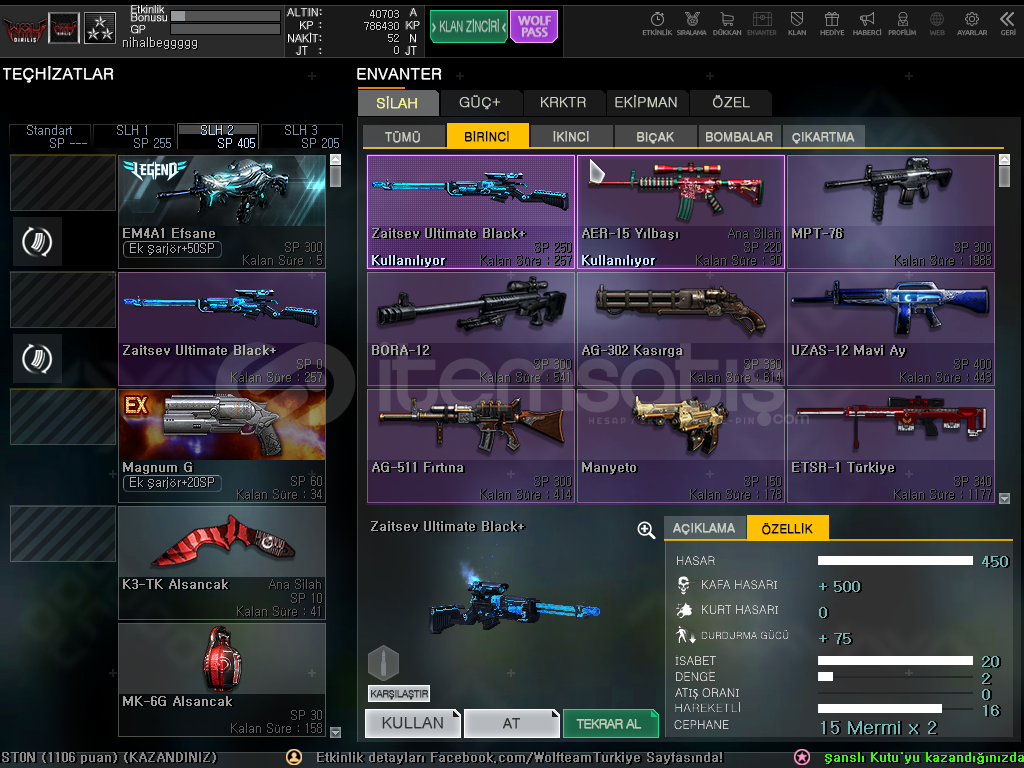Screen dimensions: 1024x768
Task: Click equipped K3-TK Alsancak knife slot
Action: tap(222, 563)
